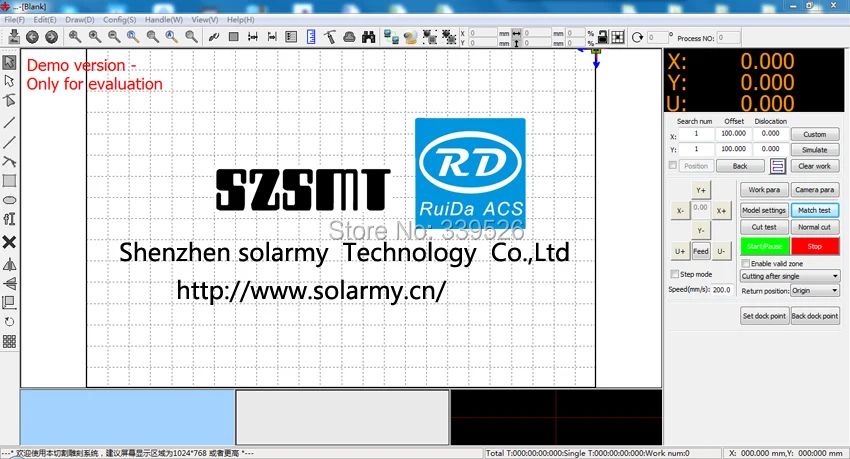Click the gray square toolbar icon

[x=234, y=37]
